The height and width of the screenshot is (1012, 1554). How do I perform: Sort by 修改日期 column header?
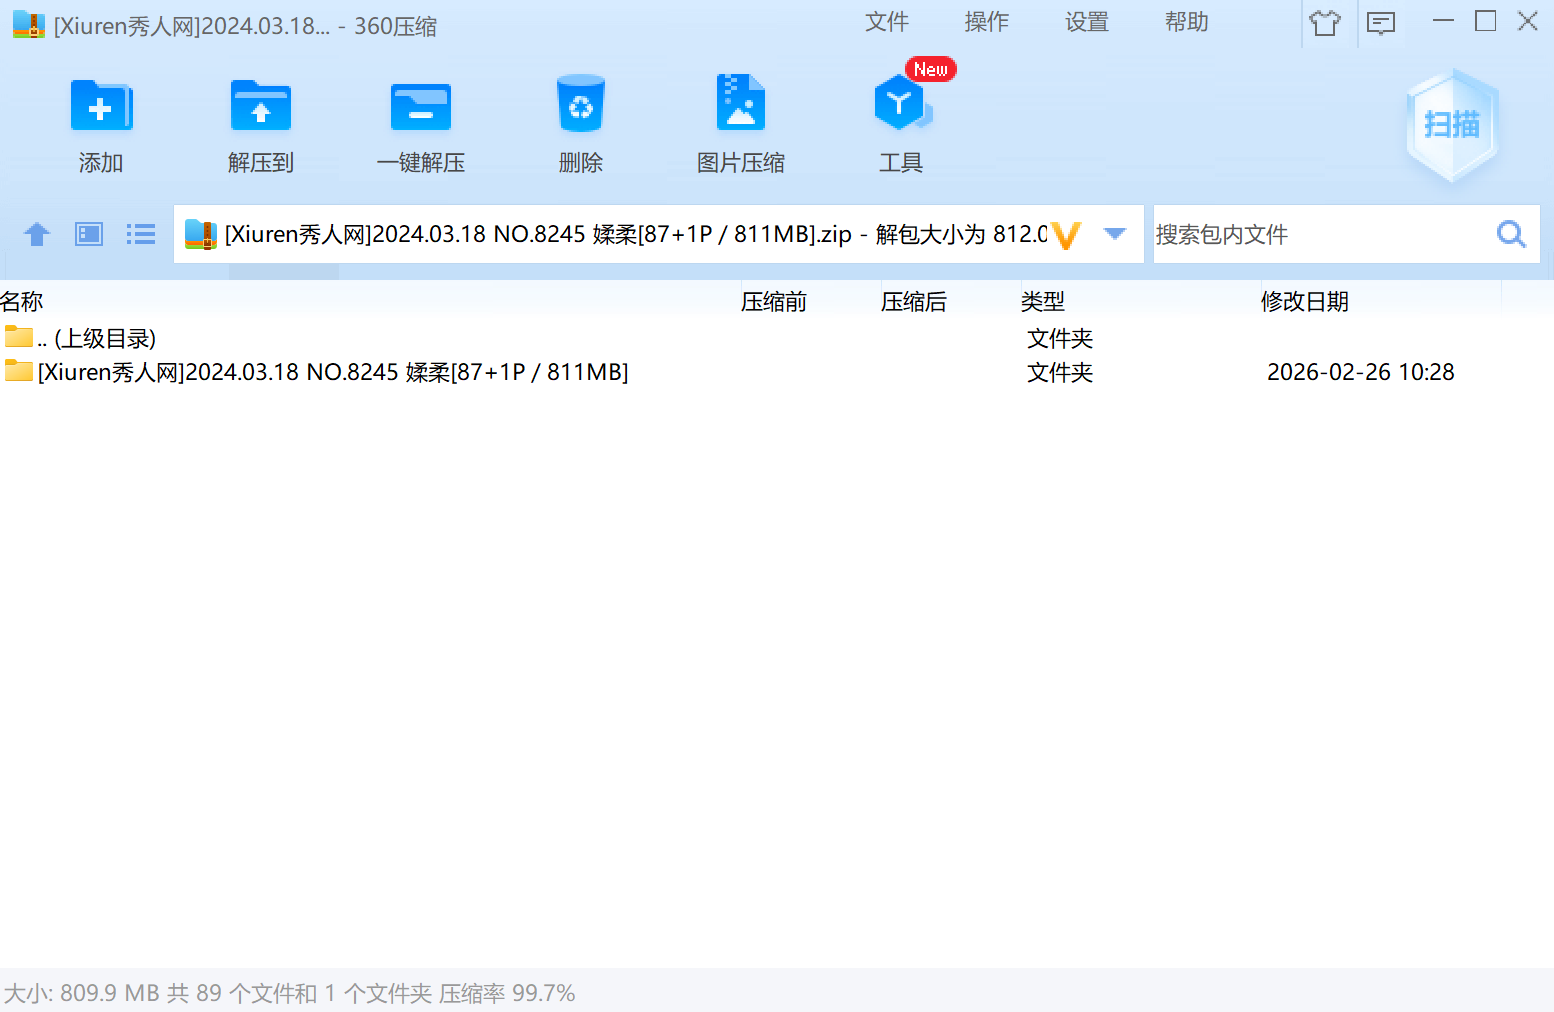(1304, 301)
